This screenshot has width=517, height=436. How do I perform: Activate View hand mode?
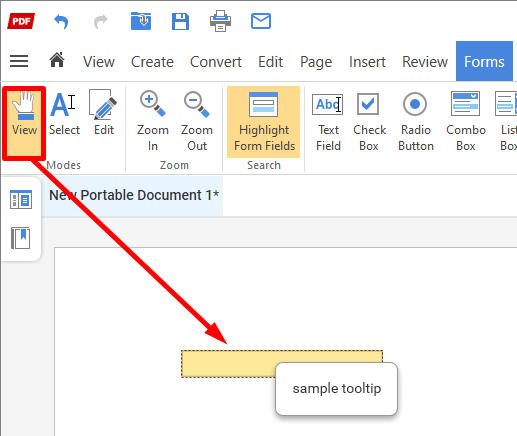24,123
